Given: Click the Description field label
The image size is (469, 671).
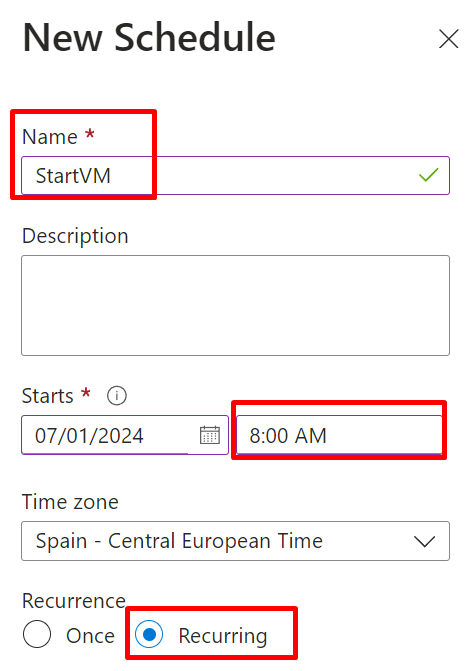Looking at the screenshot, I should [75, 236].
